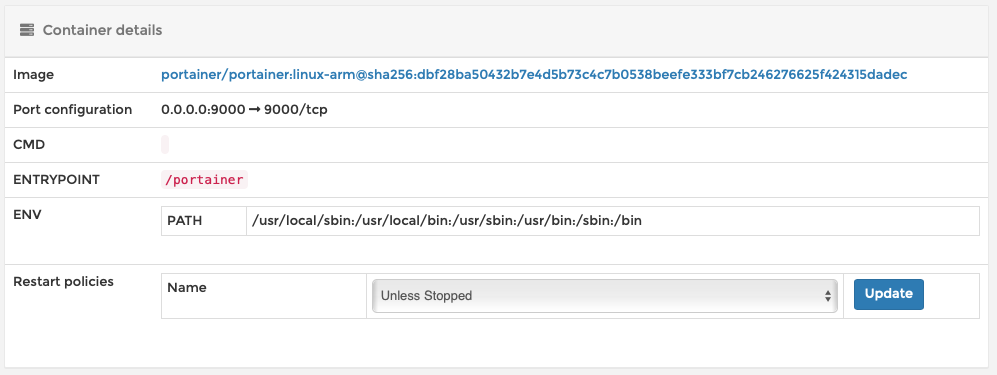The image size is (997, 375).
Task: Click the ENTRYPOINT row label
Action: click(x=57, y=180)
